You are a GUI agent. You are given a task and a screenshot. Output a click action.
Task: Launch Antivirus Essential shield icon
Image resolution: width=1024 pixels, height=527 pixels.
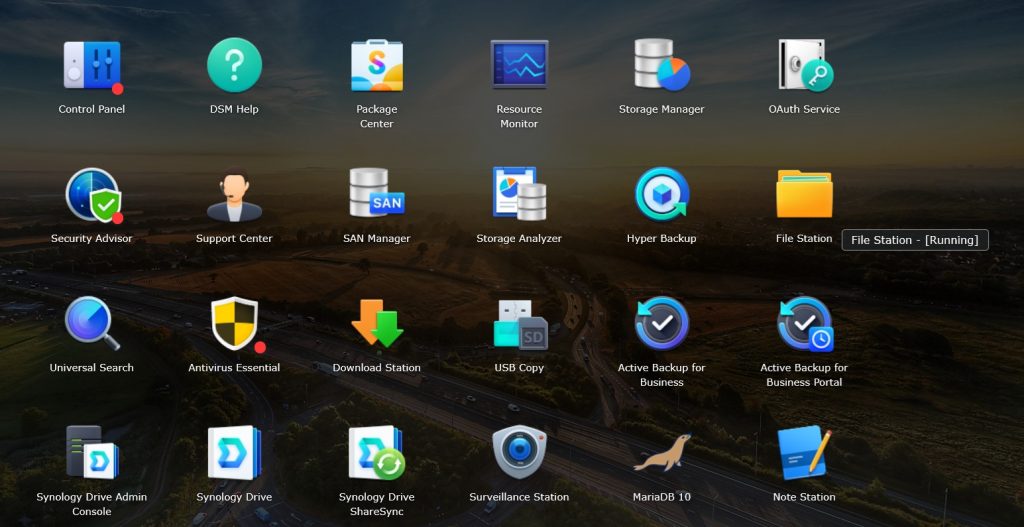click(x=237, y=324)
